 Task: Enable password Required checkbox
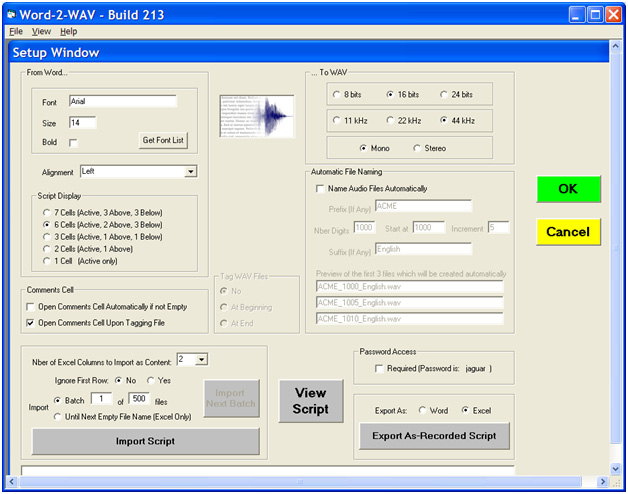click(x=377, y=368)
